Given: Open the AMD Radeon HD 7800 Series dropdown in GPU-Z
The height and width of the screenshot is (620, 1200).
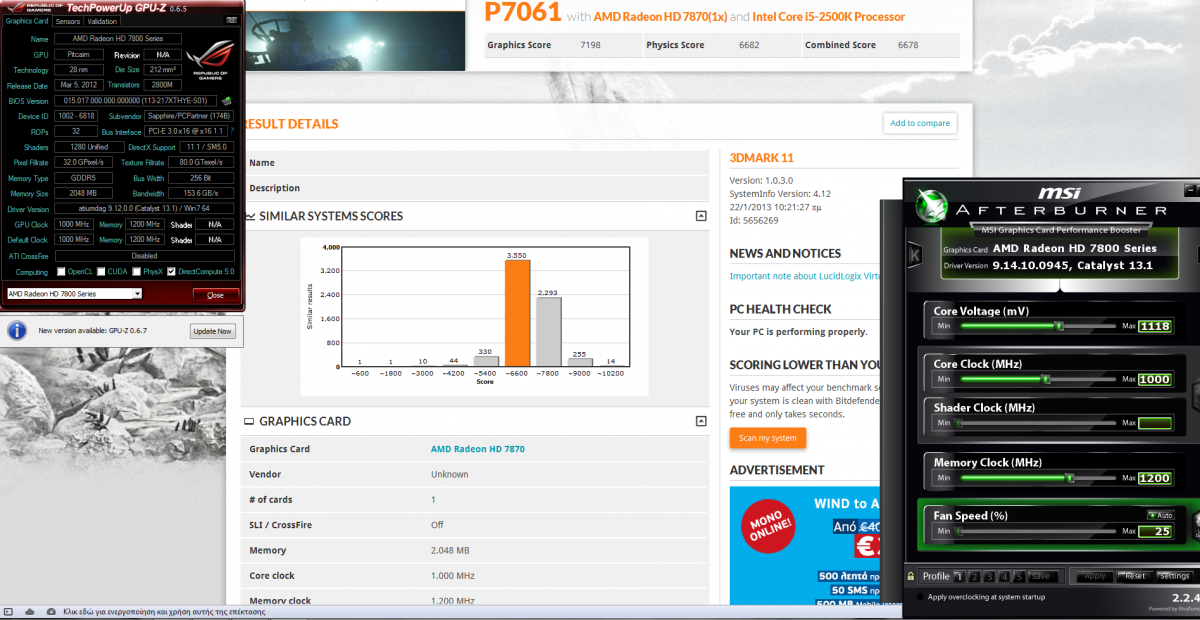Looking at the screenshot, I should tap(74, 294).
